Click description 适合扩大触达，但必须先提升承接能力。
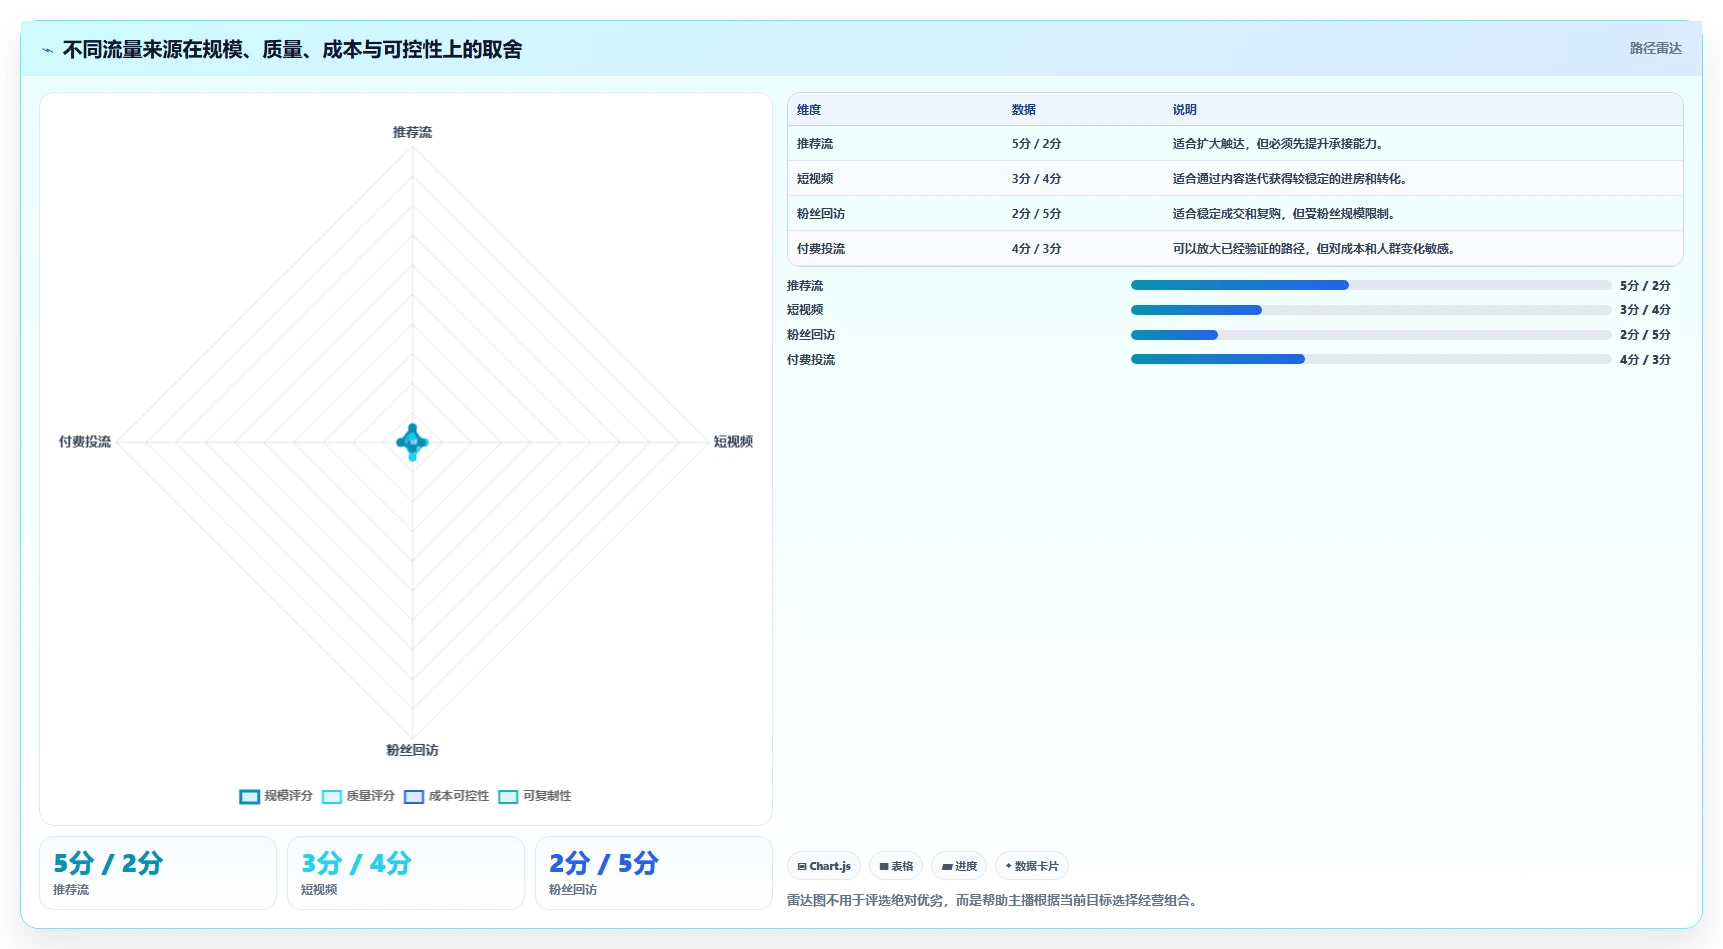This screenshot has height=949, width=1723. pos(1279,144)
